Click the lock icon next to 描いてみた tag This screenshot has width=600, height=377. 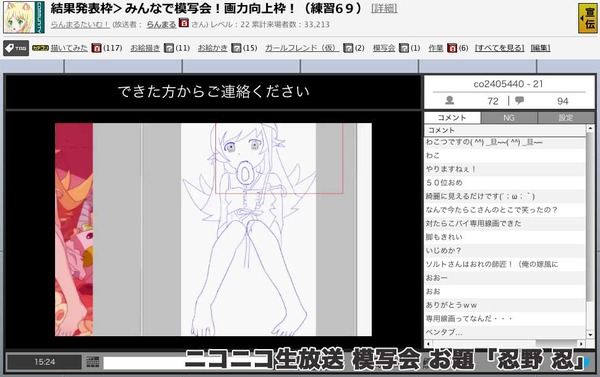[96, 48]
